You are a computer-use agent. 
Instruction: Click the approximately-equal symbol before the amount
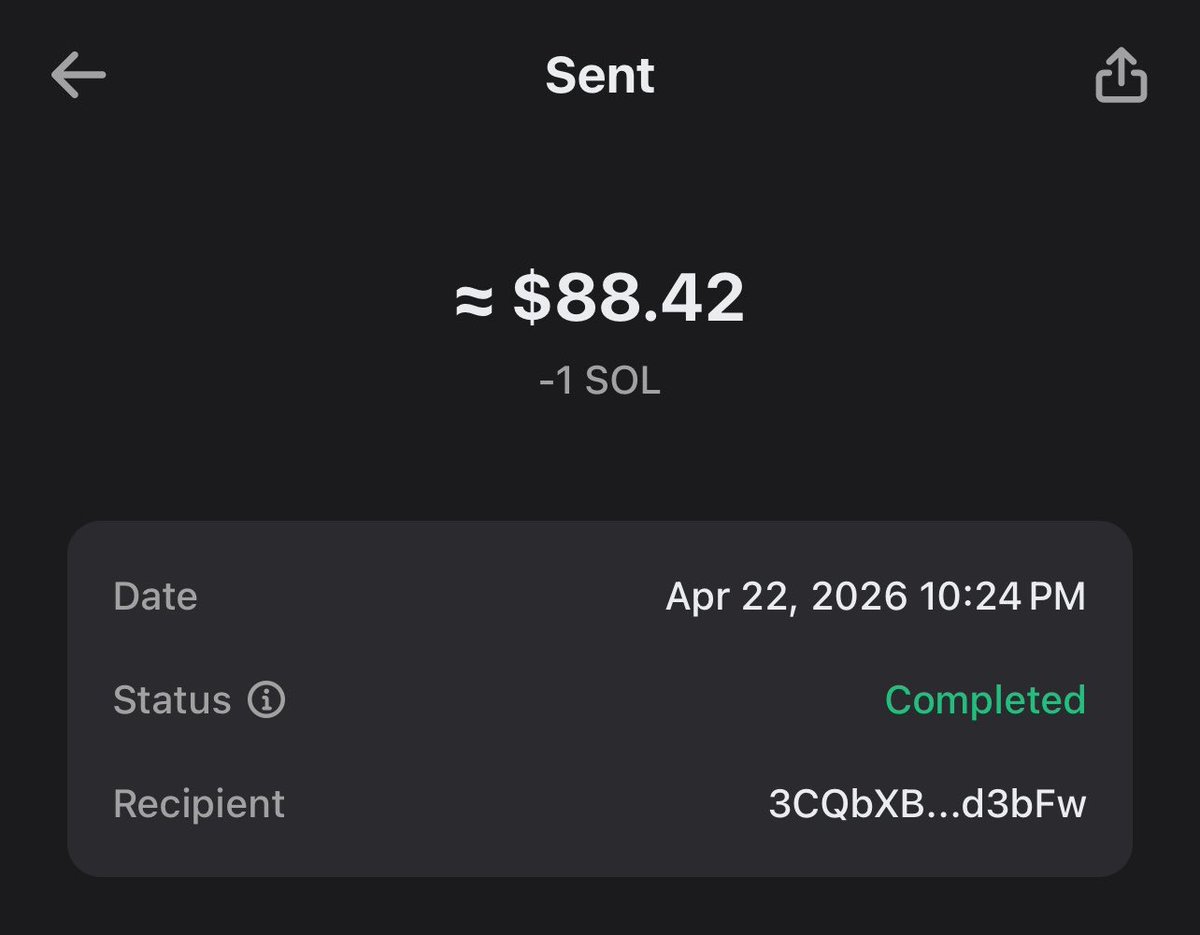(x=474, y=300)
